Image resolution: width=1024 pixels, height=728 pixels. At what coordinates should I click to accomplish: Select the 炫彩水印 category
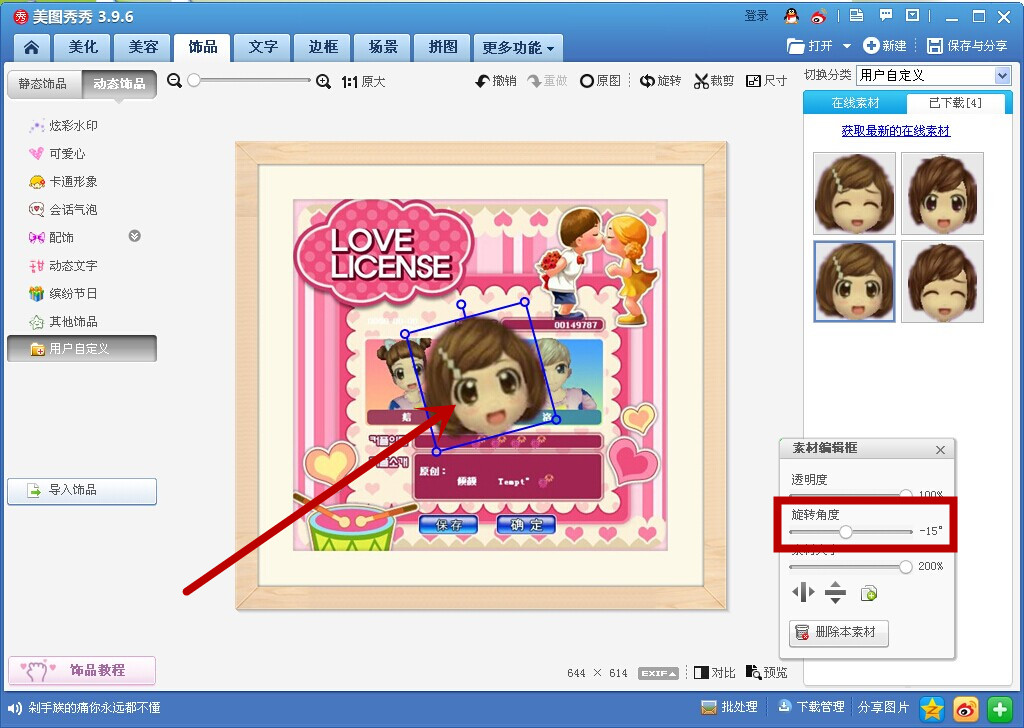(x=63, y=125)
